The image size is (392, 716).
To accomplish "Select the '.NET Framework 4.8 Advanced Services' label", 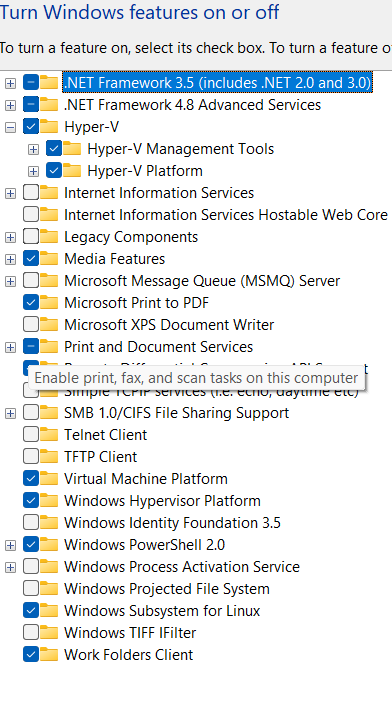I will pos(192,105).
